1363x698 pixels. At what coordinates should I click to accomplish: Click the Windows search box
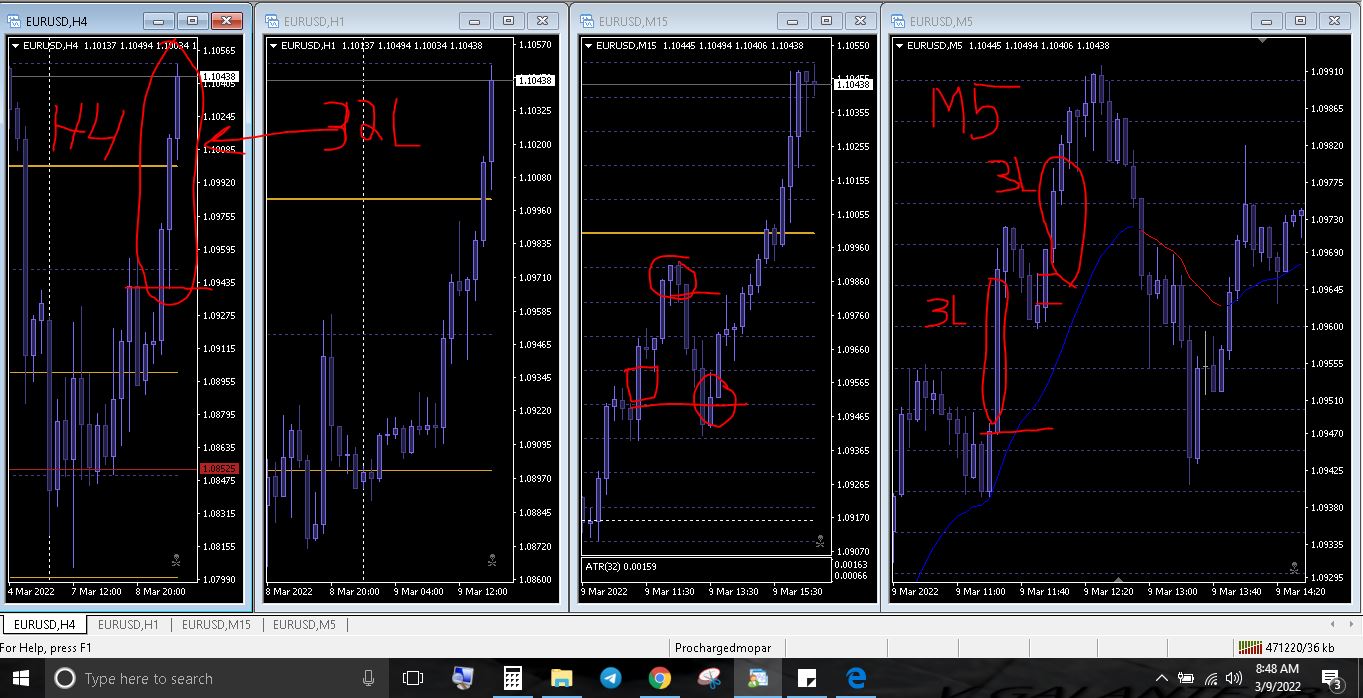coord(217,678)
